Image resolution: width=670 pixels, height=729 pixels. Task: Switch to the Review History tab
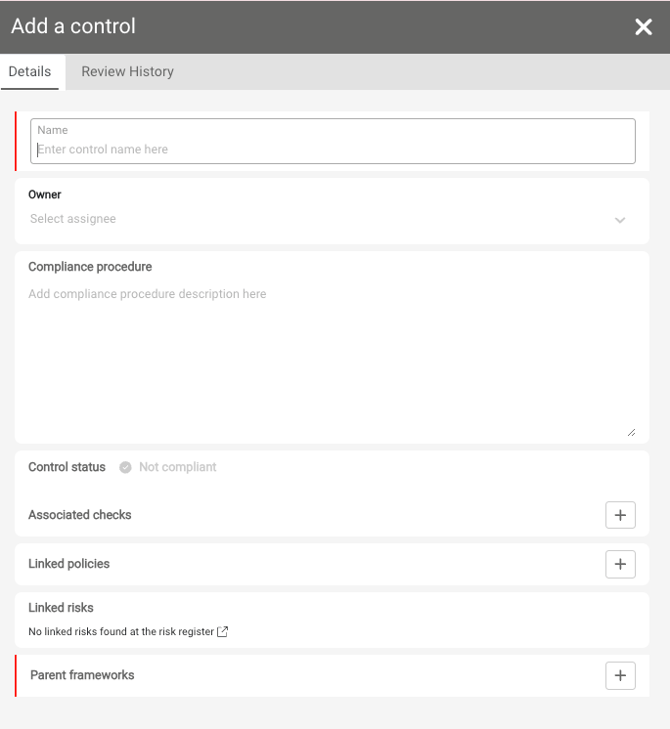[x=127, y=72]
